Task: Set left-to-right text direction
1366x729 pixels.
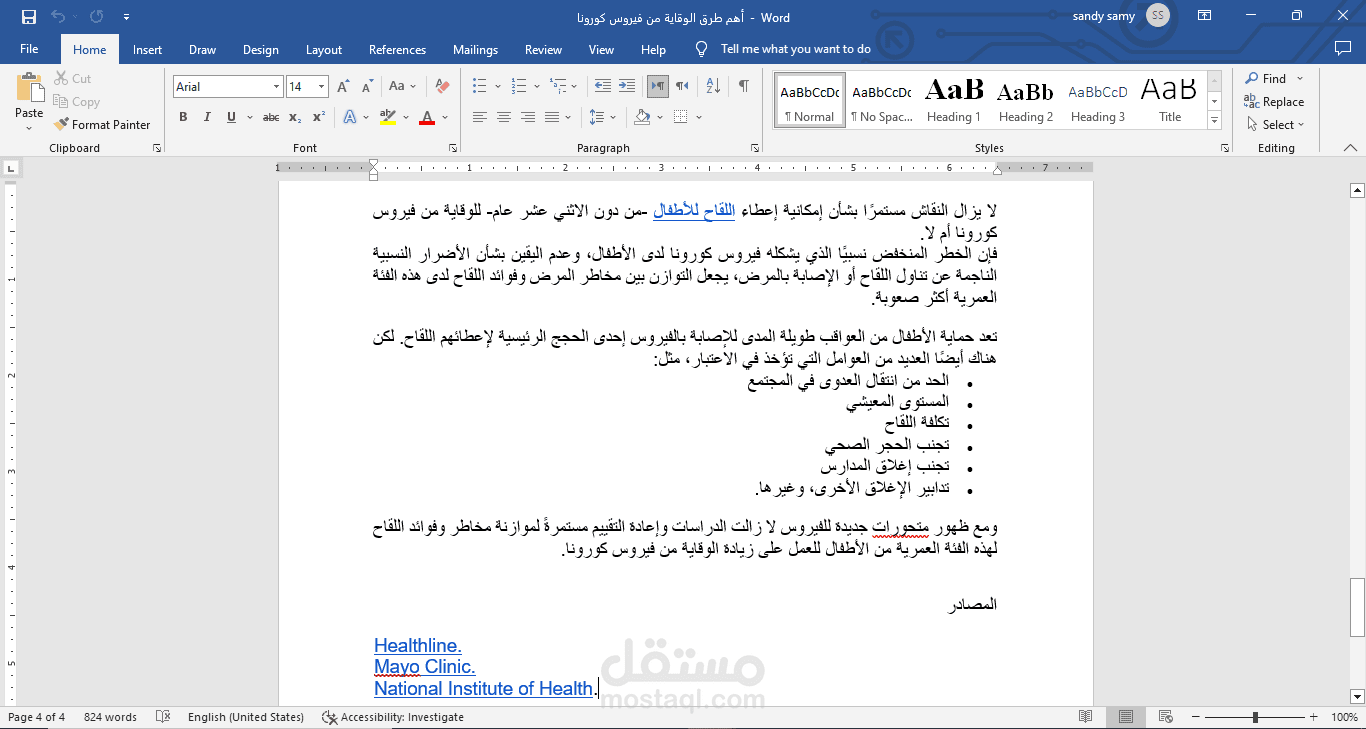Action: pyautogui.click(x=657, y=87)
